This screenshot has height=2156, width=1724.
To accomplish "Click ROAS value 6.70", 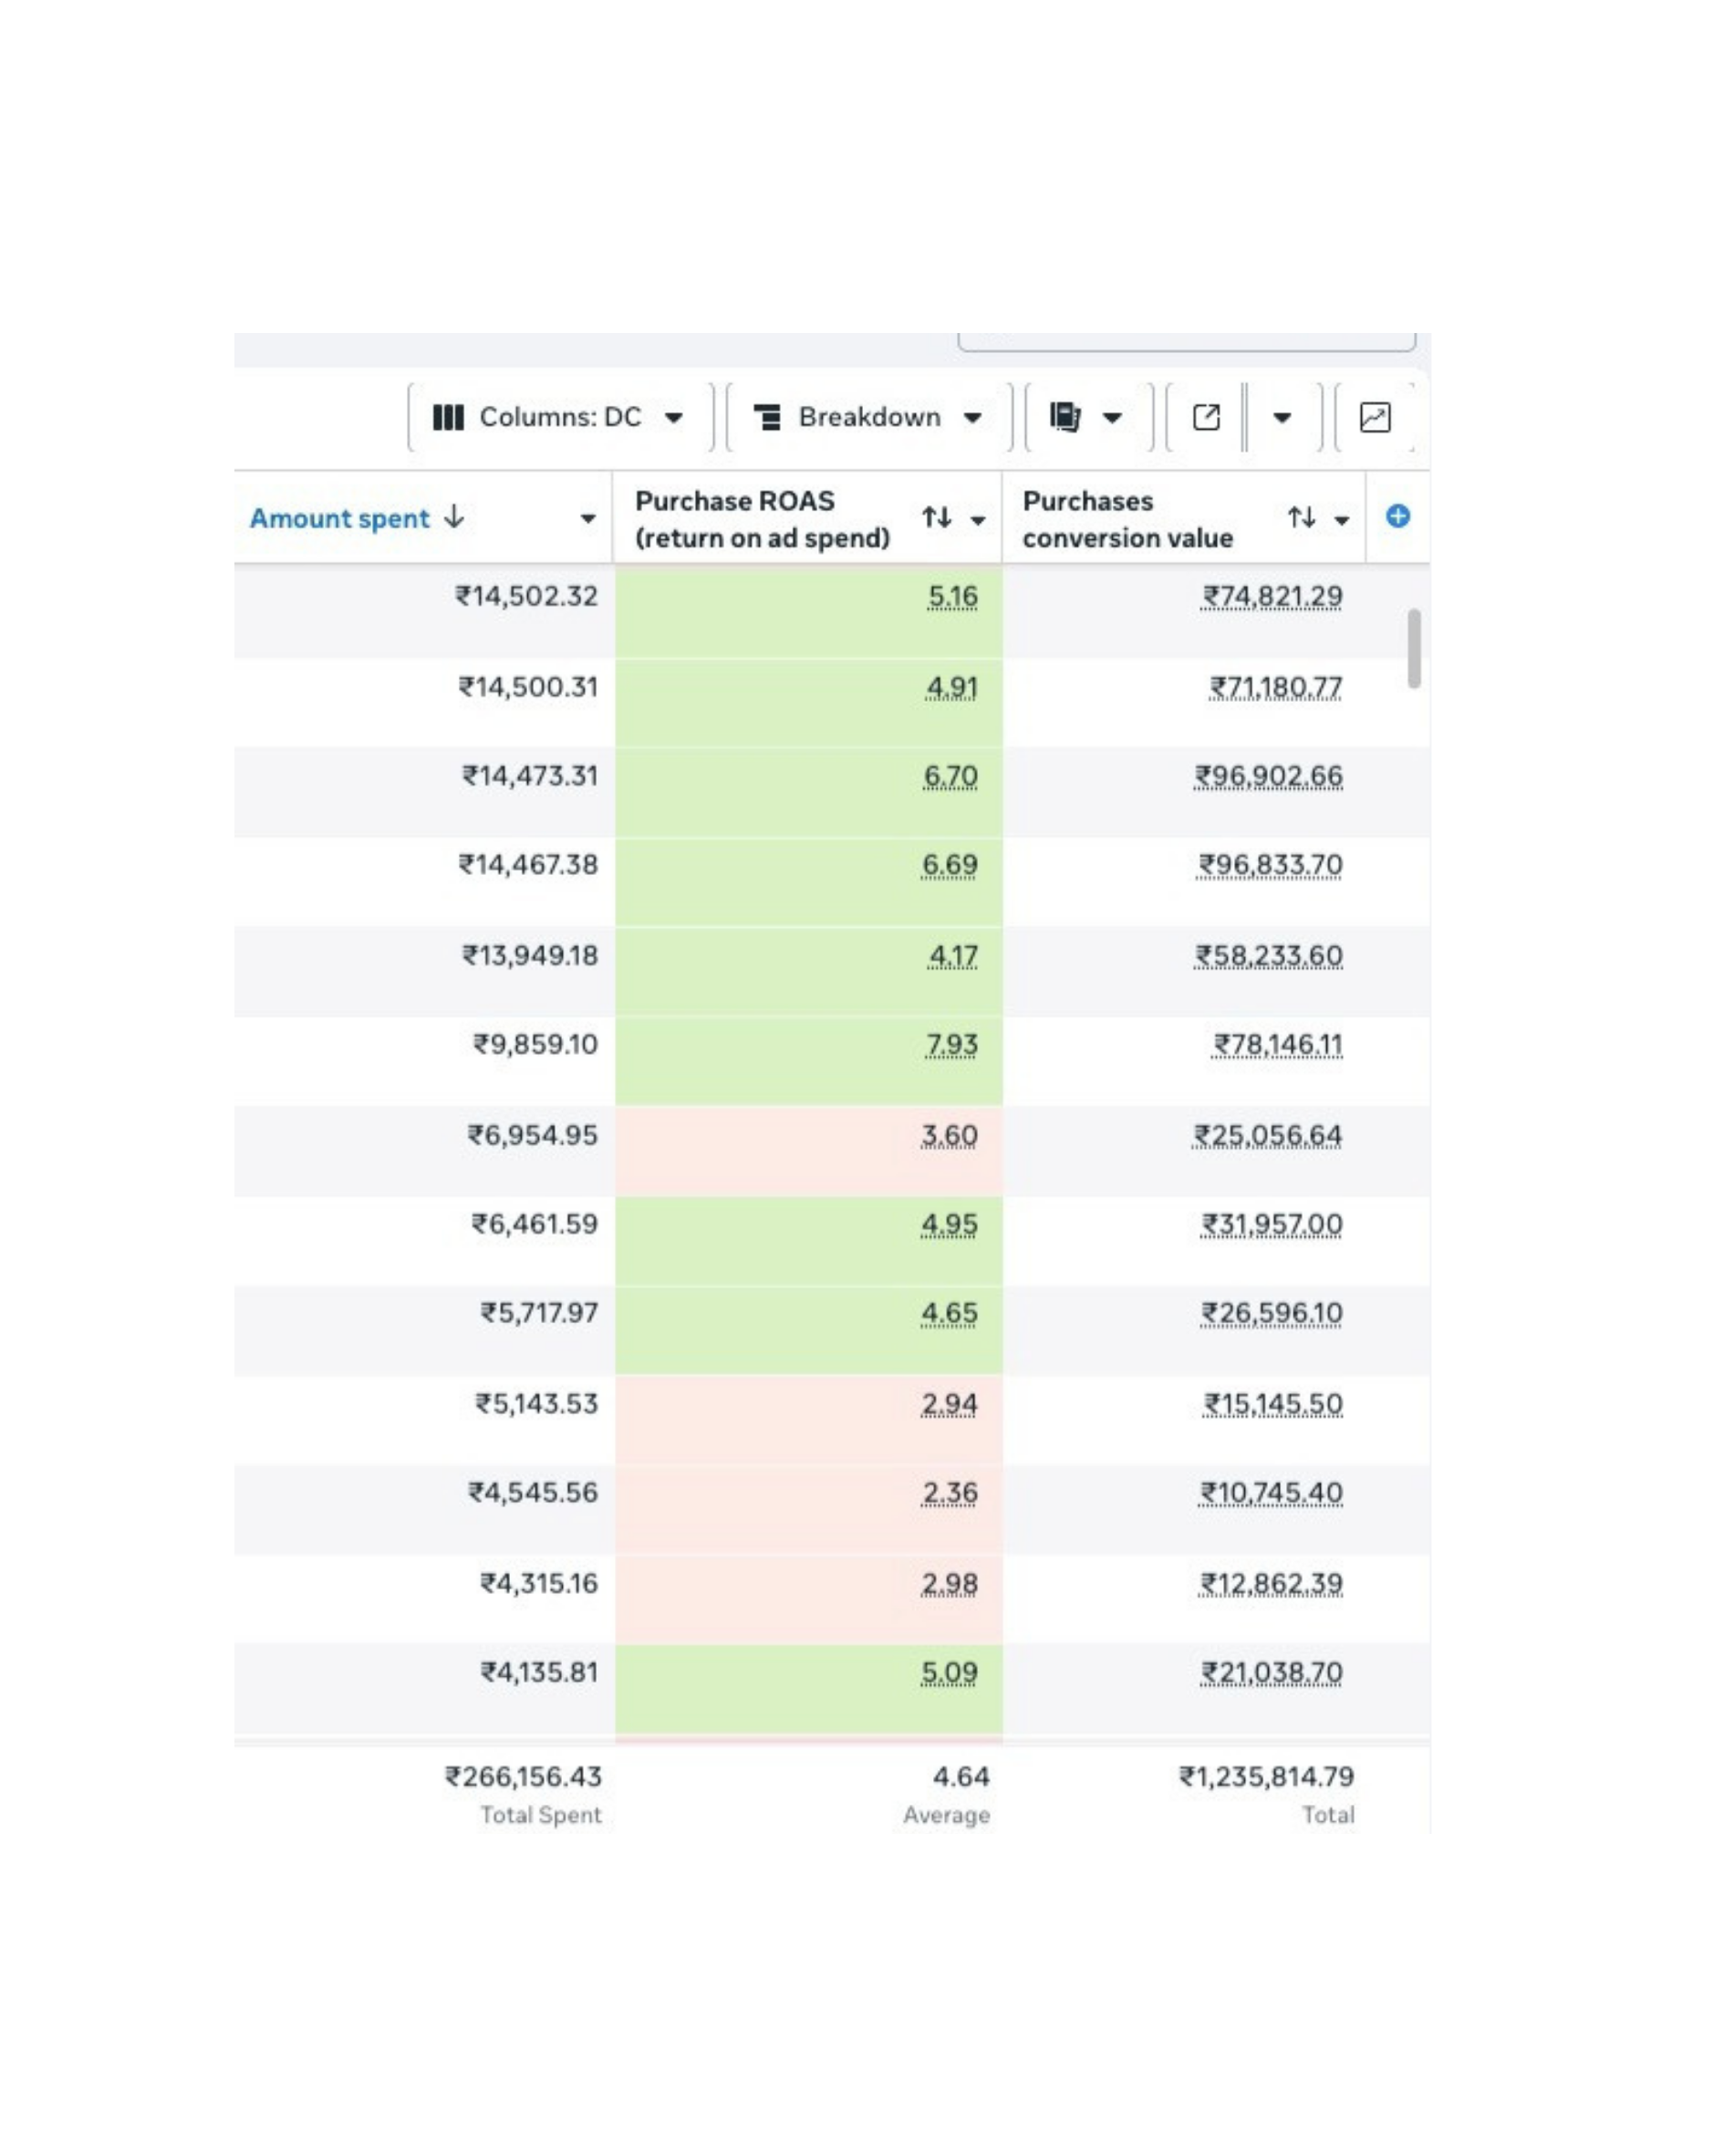I will (951, 776).
